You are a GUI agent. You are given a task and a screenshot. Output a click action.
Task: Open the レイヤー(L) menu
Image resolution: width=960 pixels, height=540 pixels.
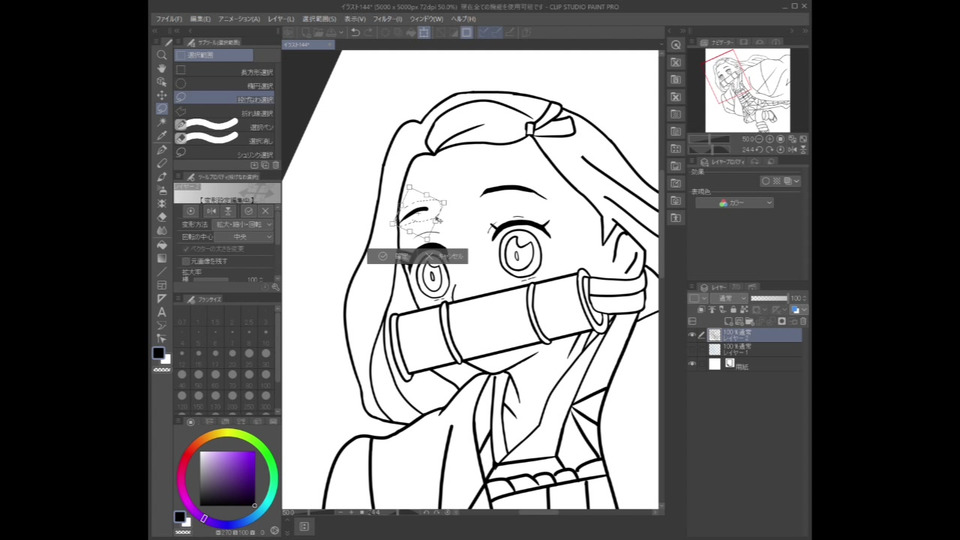pyautogui.click(x=281, y=19)
